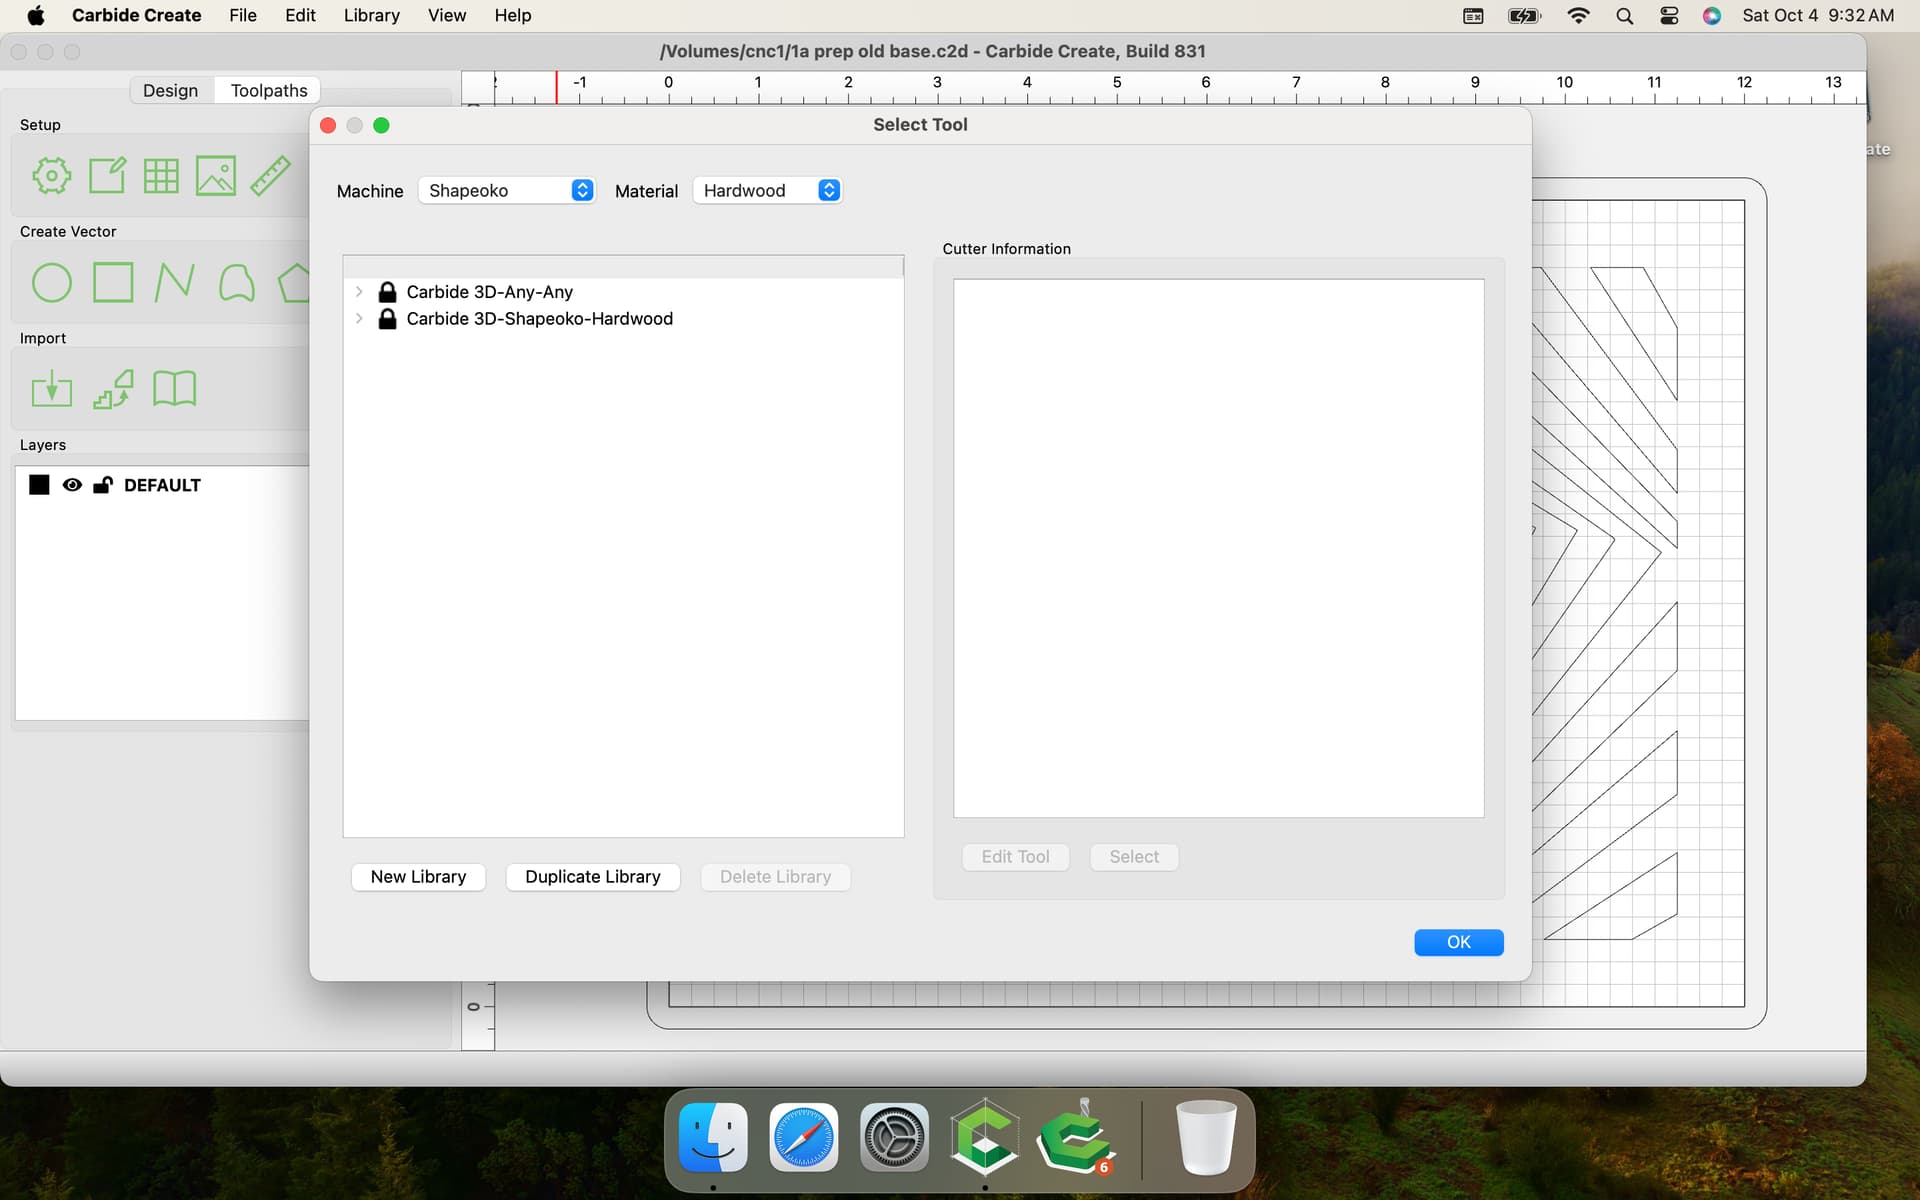This screenshot has width=1920, height=1200.
Task: Open the design library book icon
Action: click(174, 389)
